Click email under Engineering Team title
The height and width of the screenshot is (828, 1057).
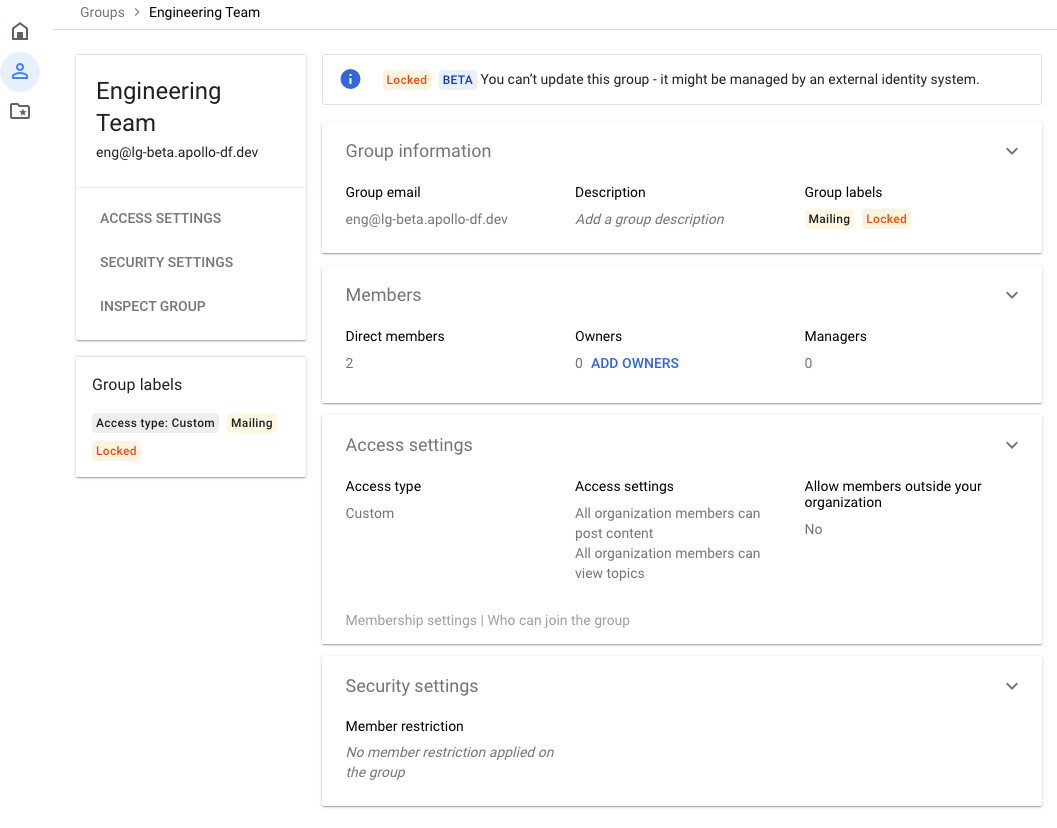click(x=177, y=152)
